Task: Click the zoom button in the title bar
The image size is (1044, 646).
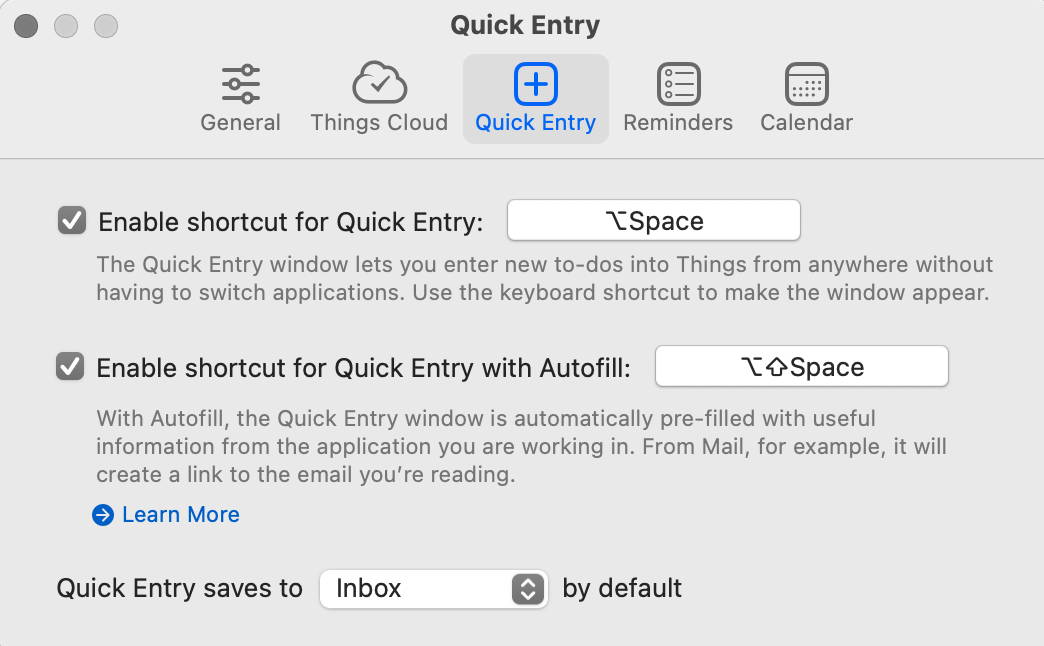Action: (106, 26)
